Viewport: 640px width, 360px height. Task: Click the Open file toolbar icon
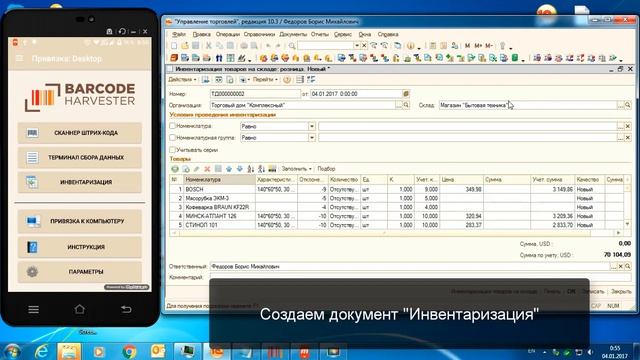[185, 46]
